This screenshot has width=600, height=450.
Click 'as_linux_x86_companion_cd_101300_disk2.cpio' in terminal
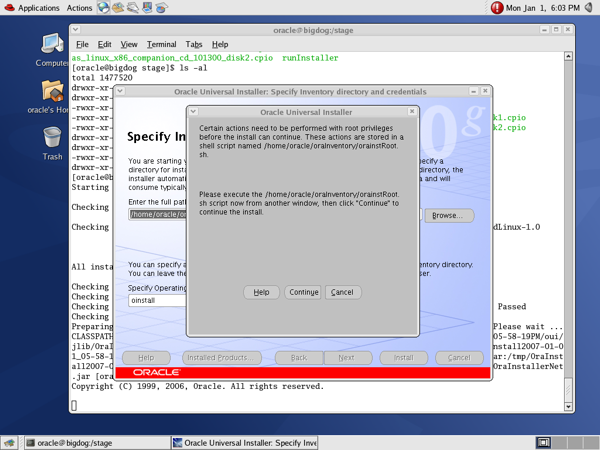click(172, 58)
